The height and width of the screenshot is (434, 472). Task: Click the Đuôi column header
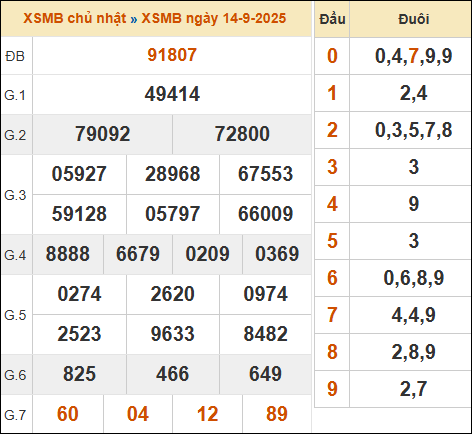414,19
